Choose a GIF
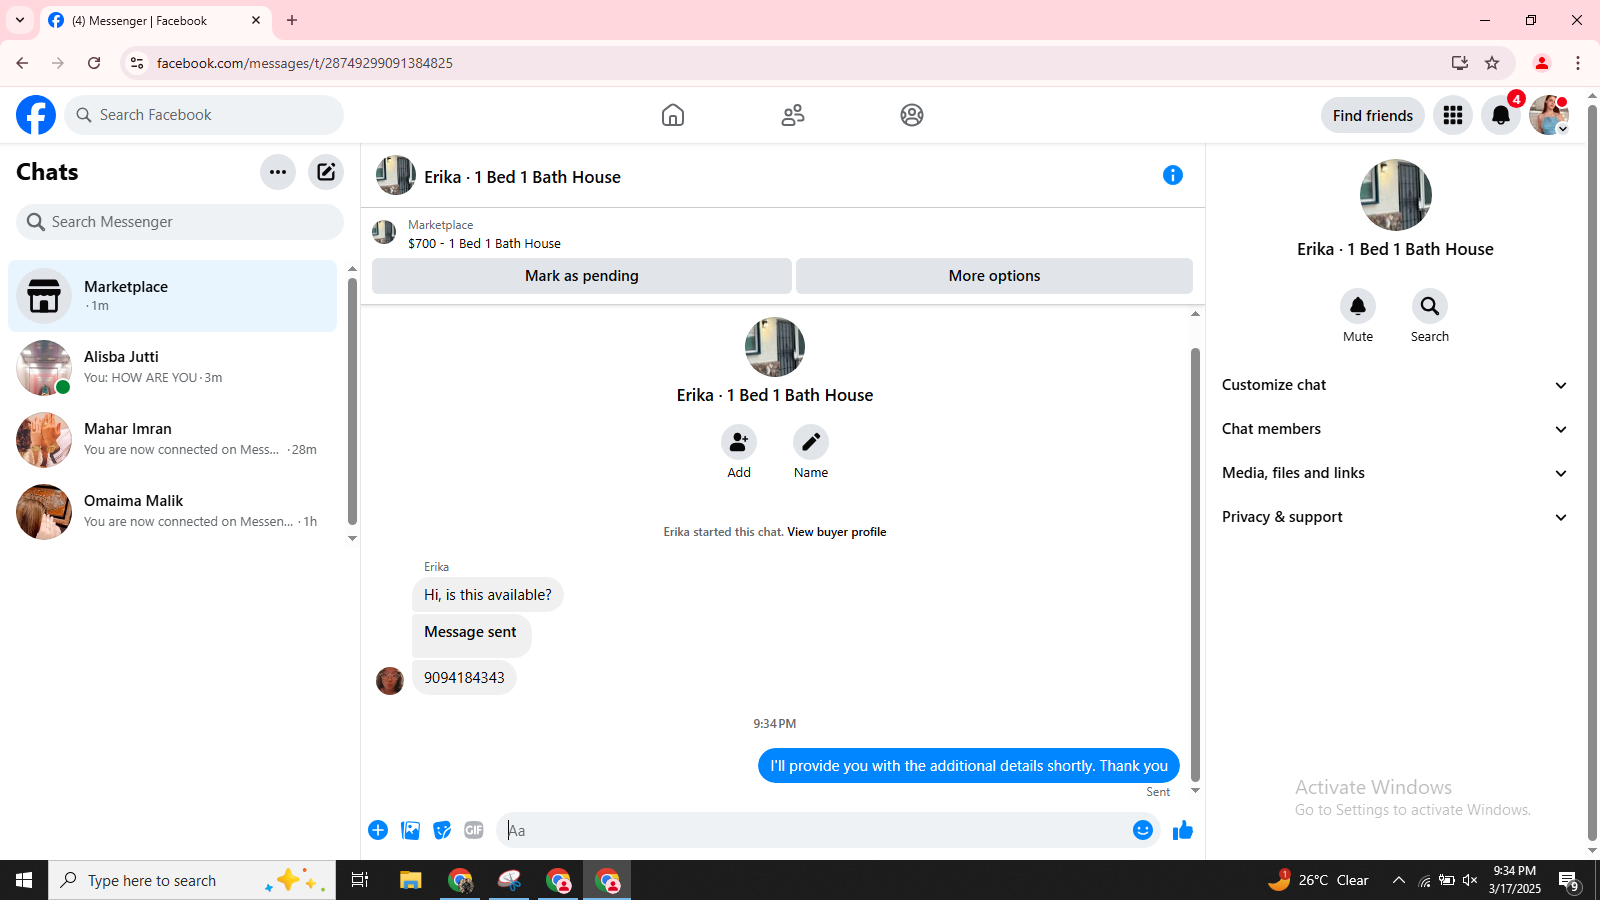 (x=474, y=830)
